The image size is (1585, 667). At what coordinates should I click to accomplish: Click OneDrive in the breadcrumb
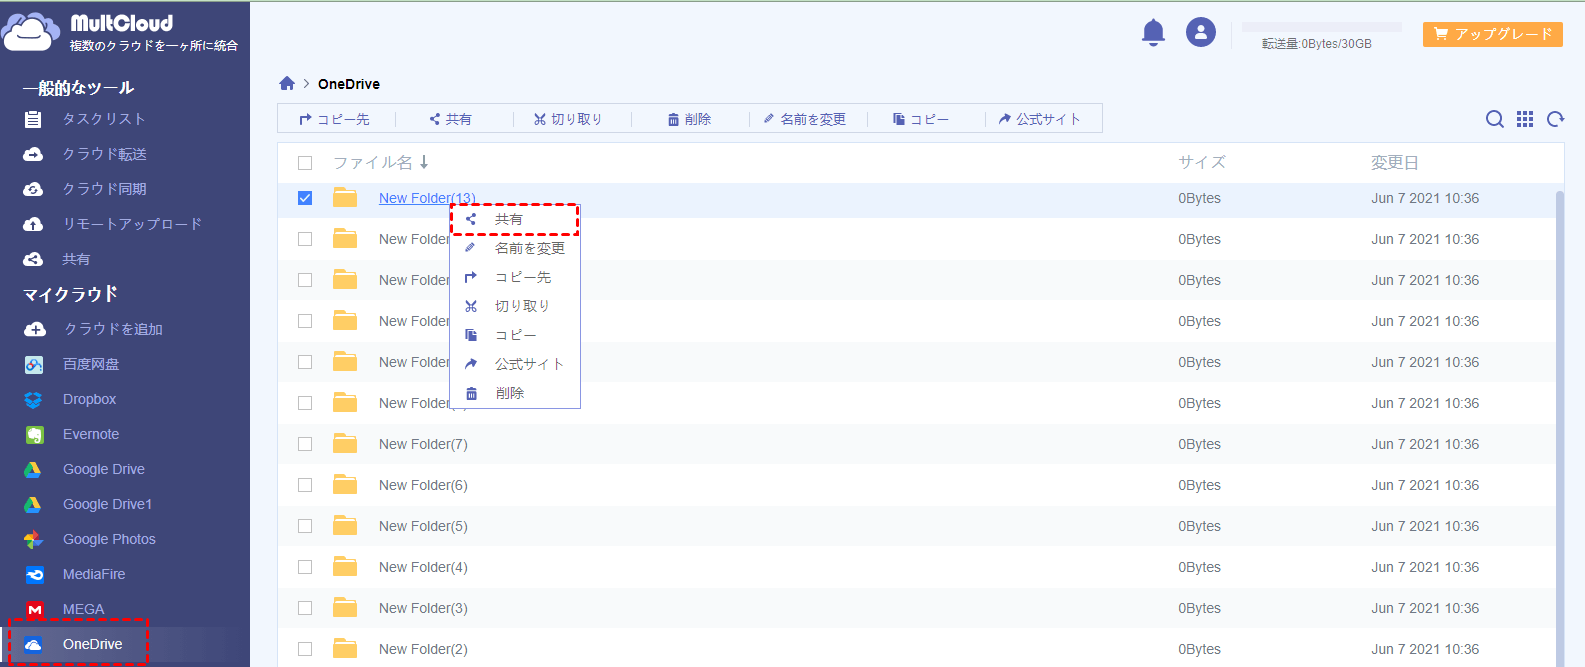pyautogui.click(x=349, y=84)
